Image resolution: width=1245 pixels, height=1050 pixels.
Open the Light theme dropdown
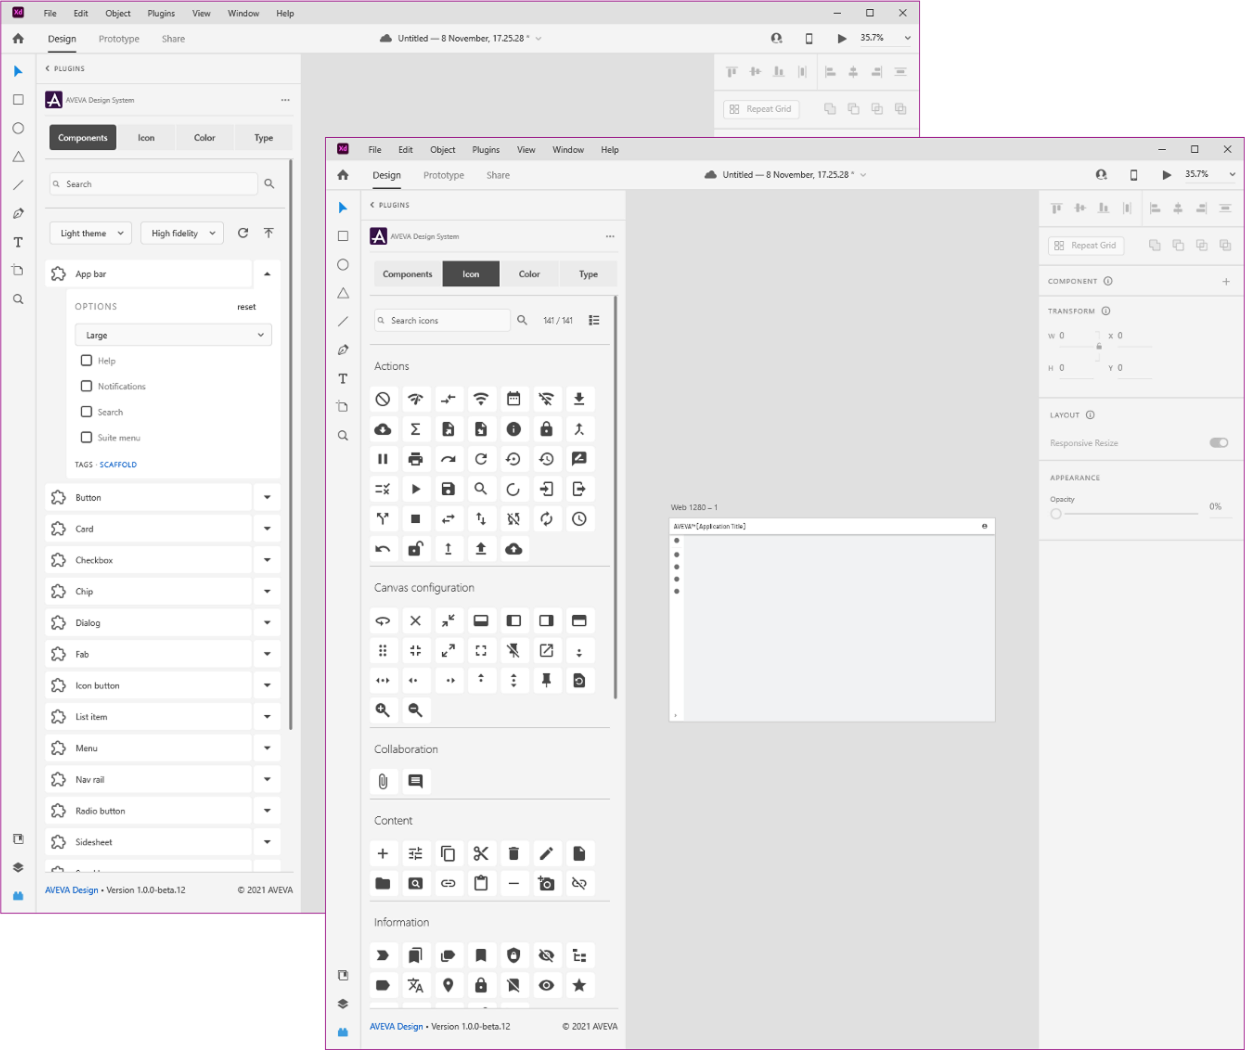tap(91, 233)
